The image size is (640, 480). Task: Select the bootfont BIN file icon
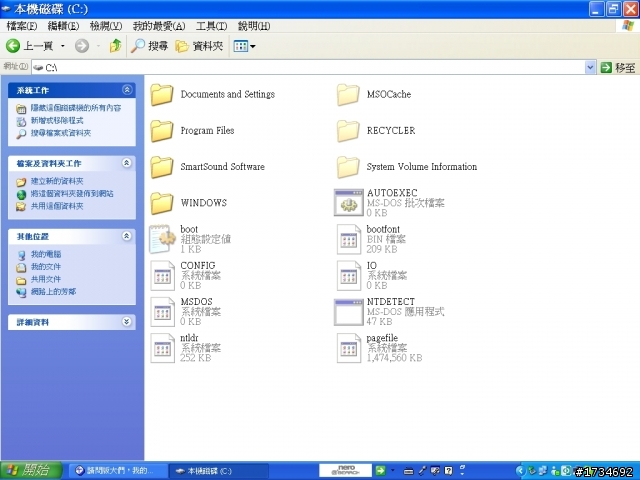coord(349,239)
